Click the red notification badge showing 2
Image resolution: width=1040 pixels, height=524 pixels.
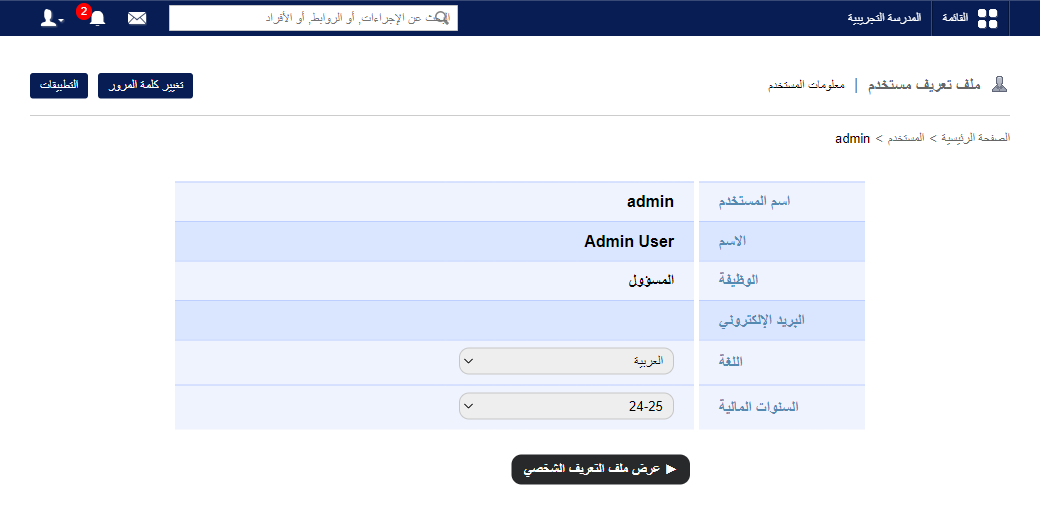[x=84, y=11]
